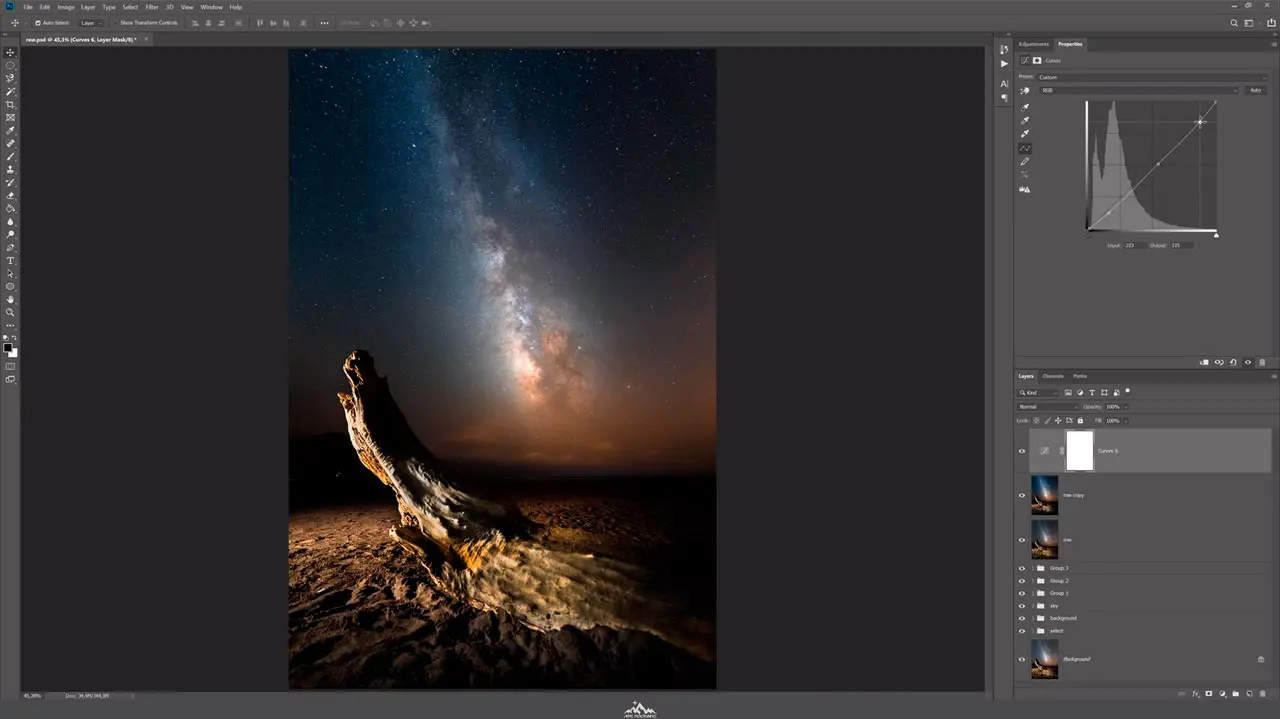This screenshot has width=1280, height=719.
Task: Clip Curves adjustment to layer below
Action: coord(1204,362)
